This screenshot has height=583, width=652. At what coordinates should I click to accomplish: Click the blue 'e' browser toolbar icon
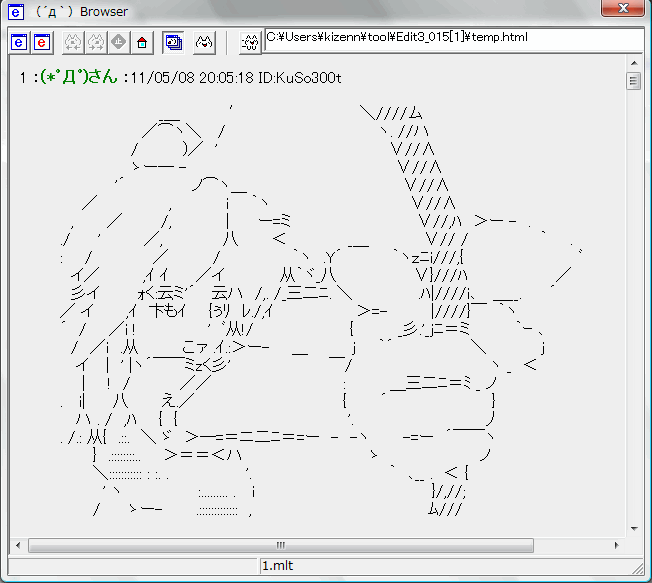(x=19, y=42)
